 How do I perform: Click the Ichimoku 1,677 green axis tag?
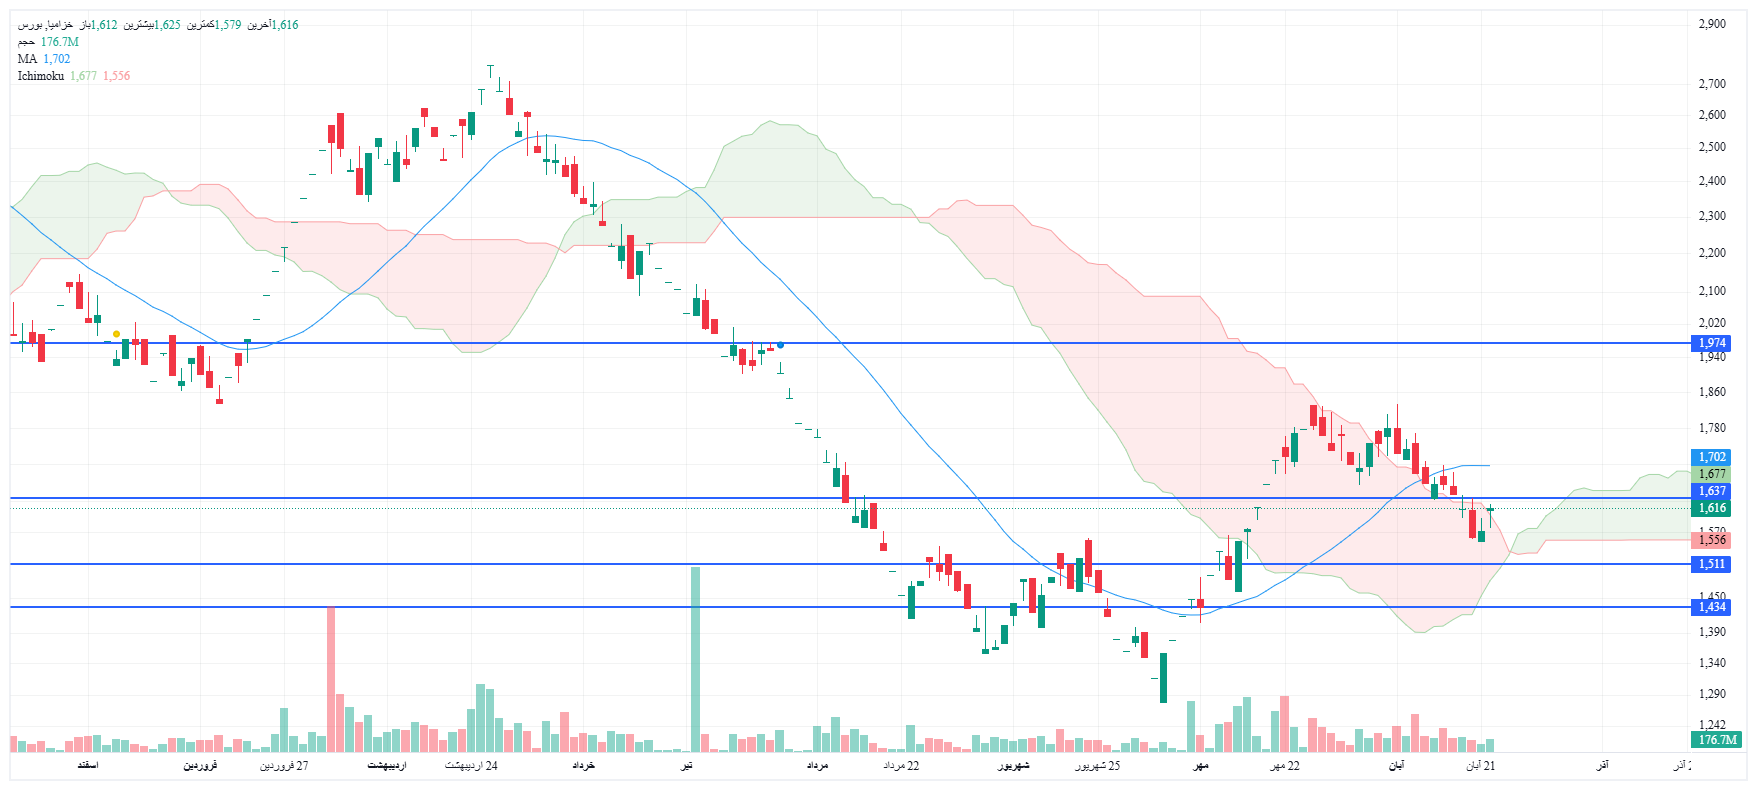(1712, 474)
